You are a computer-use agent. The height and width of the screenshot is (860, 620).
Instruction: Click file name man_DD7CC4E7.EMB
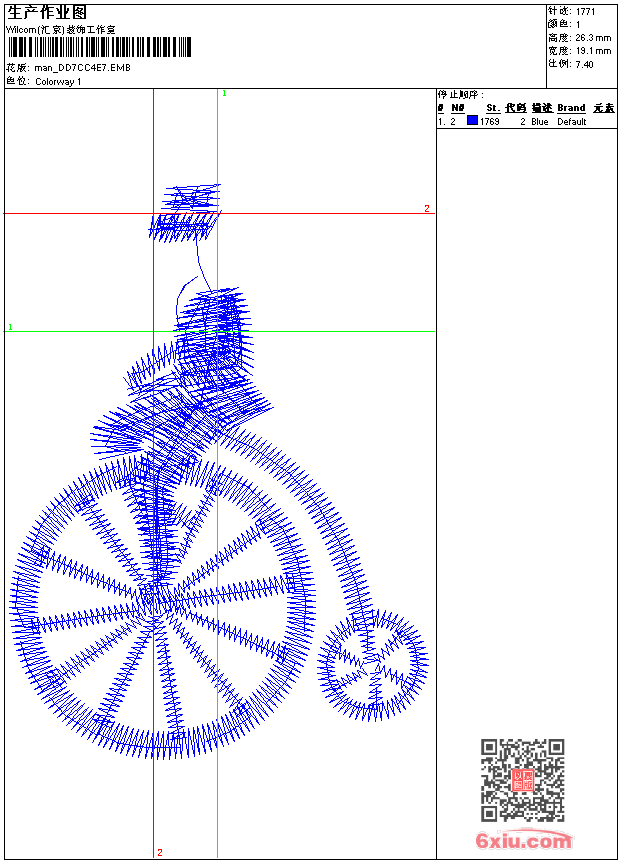pos(82,68)
